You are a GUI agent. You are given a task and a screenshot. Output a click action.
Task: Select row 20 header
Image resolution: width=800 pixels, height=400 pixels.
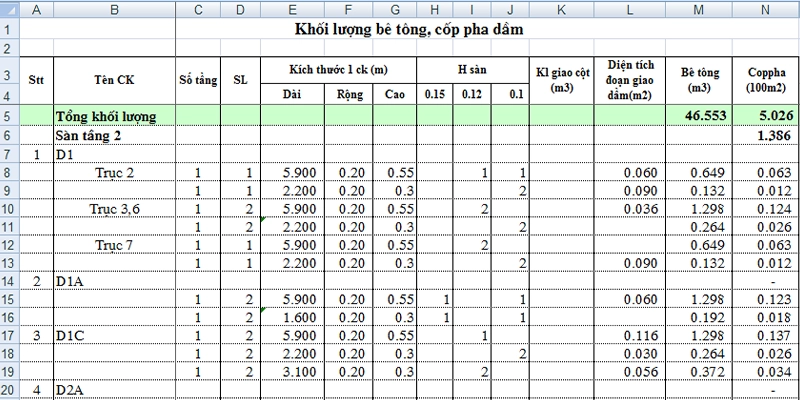(x=7, y=390)
